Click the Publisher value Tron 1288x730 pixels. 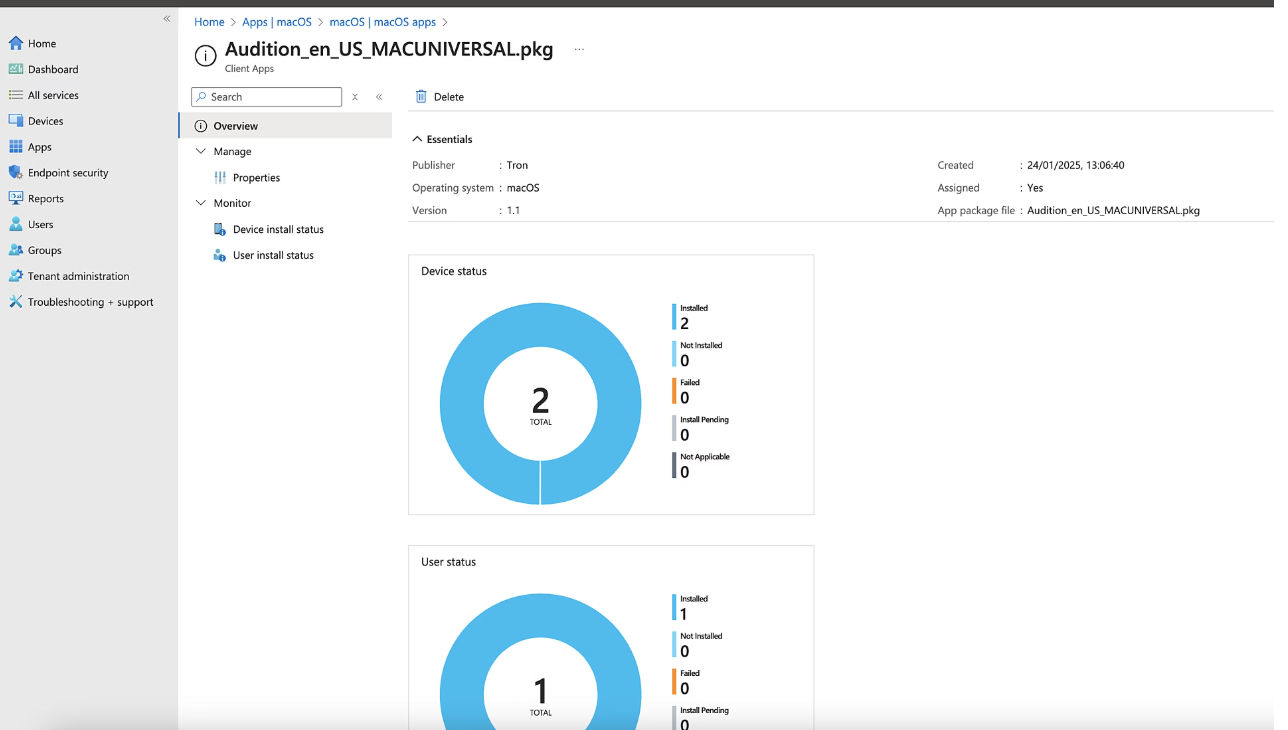point(517,165)
